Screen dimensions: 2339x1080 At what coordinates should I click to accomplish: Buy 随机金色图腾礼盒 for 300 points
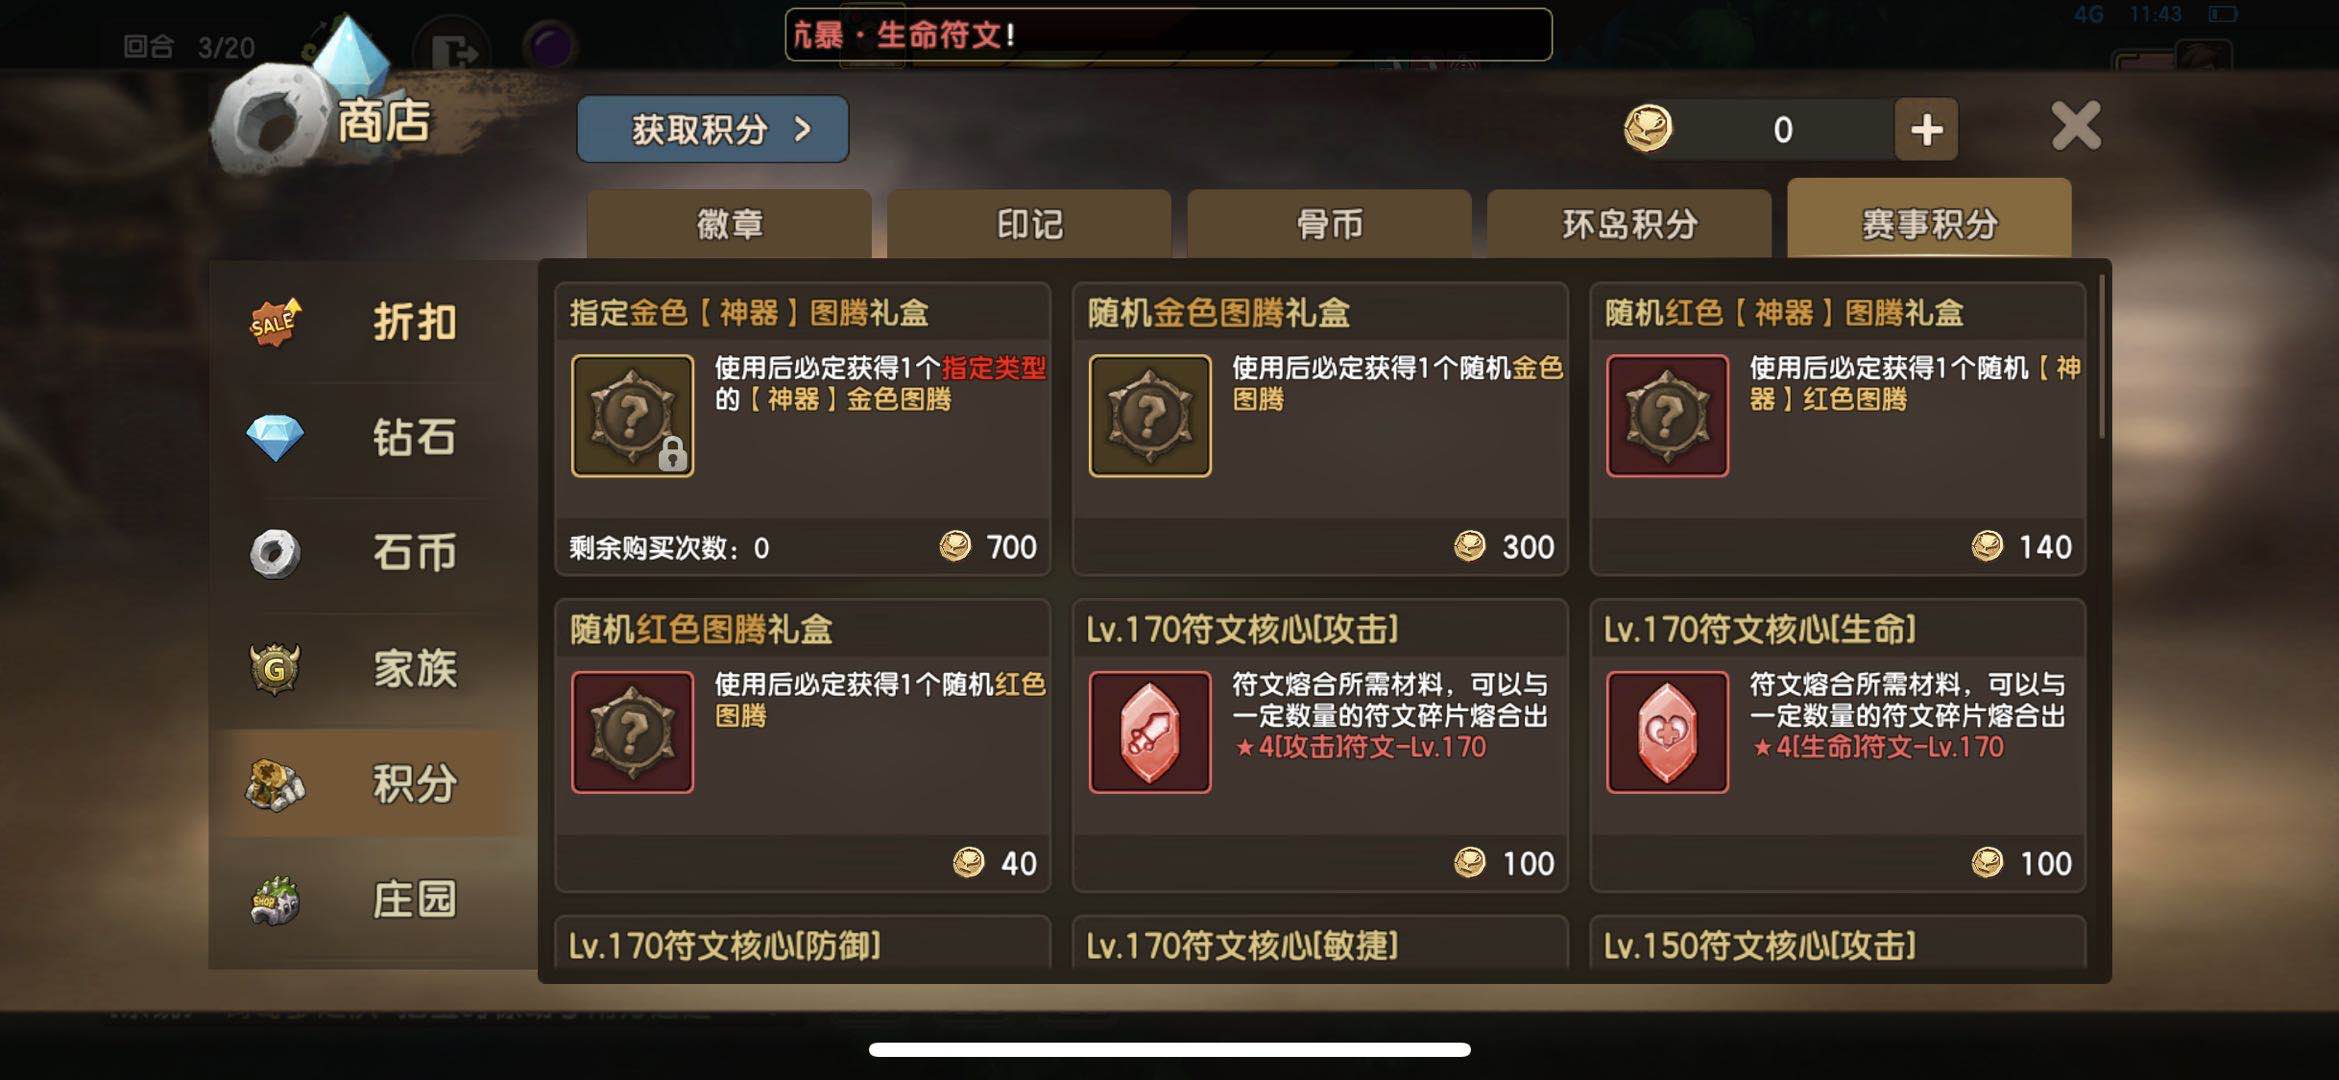(1320, 429)
